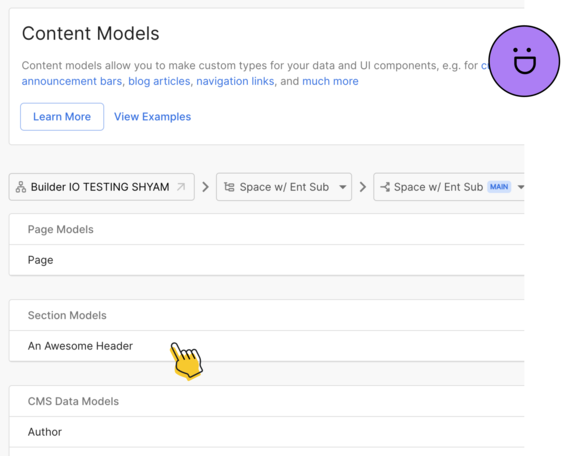Click the external arrow icon beside SHYAM

coord(181,187)
